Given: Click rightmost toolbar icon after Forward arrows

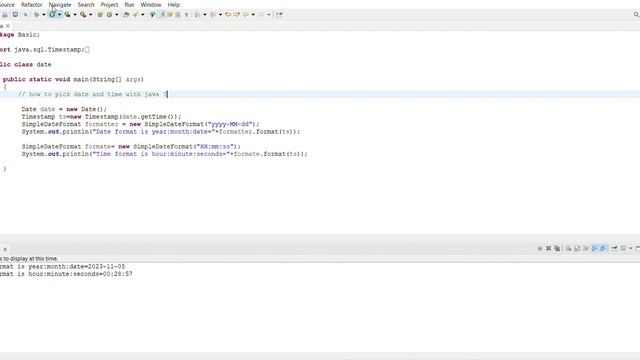Looking at the screenshot, I should tap(279, 15).
